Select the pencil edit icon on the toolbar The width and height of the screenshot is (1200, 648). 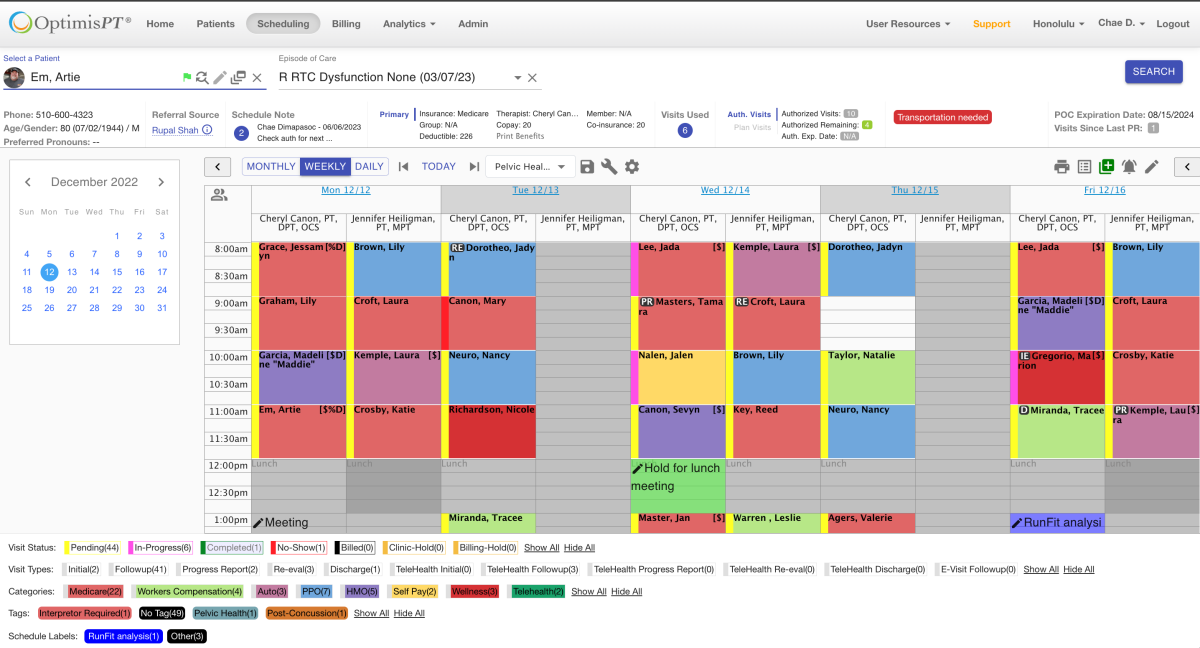[1151, 167]
